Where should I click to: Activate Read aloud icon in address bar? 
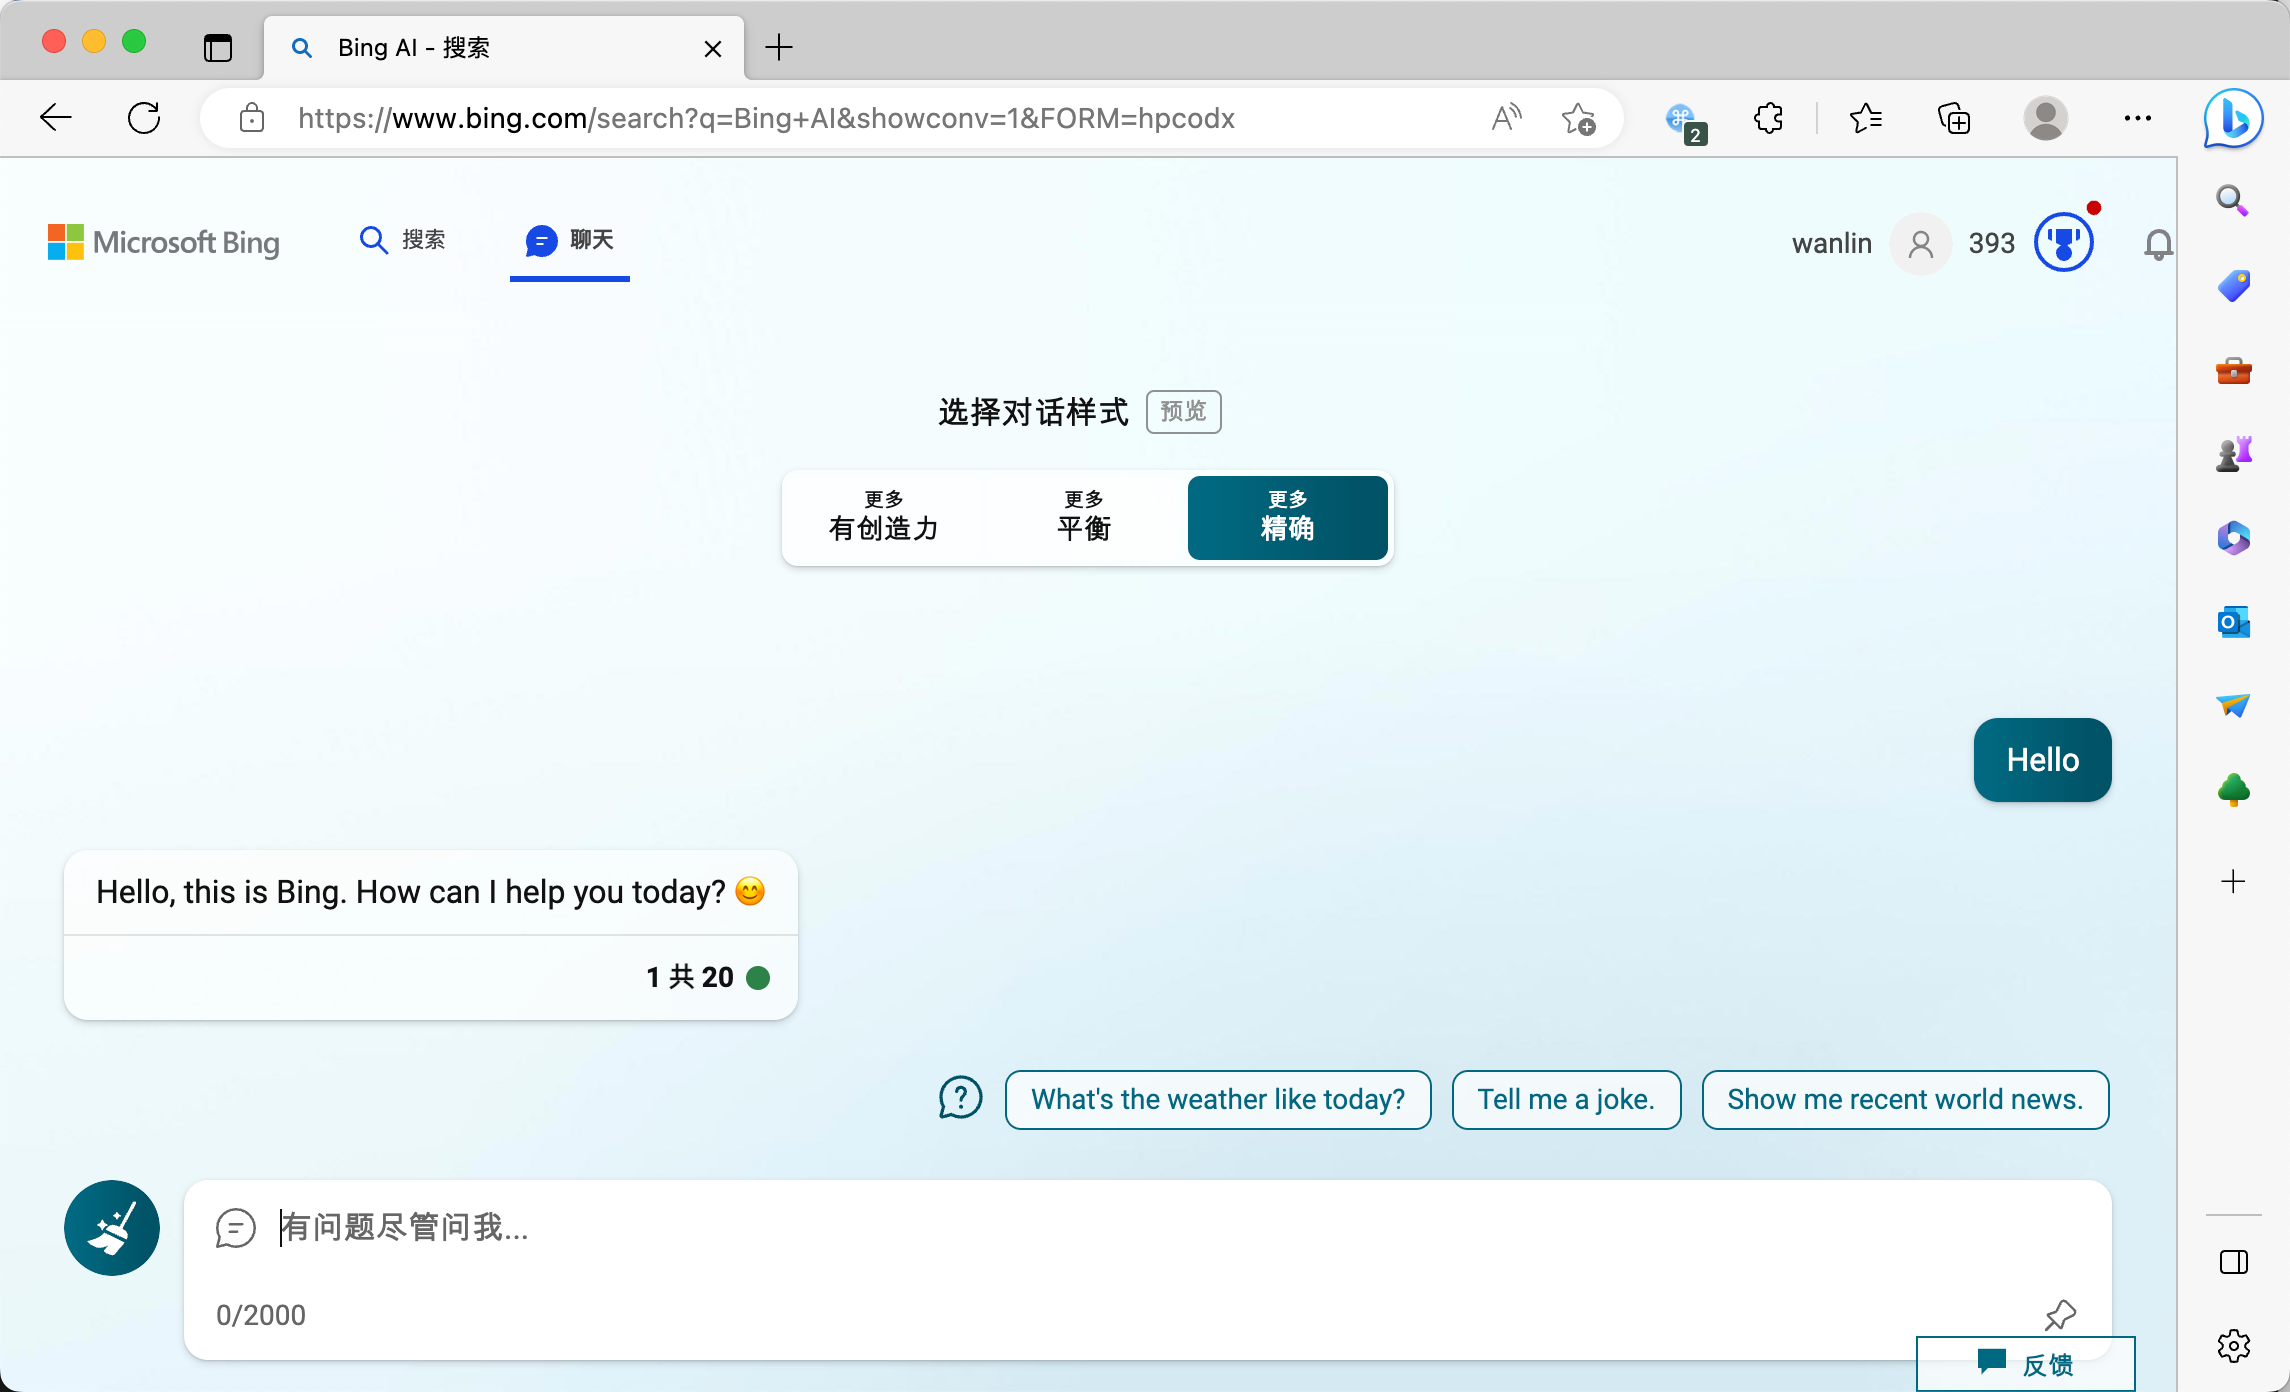[x=1506, y=118]
